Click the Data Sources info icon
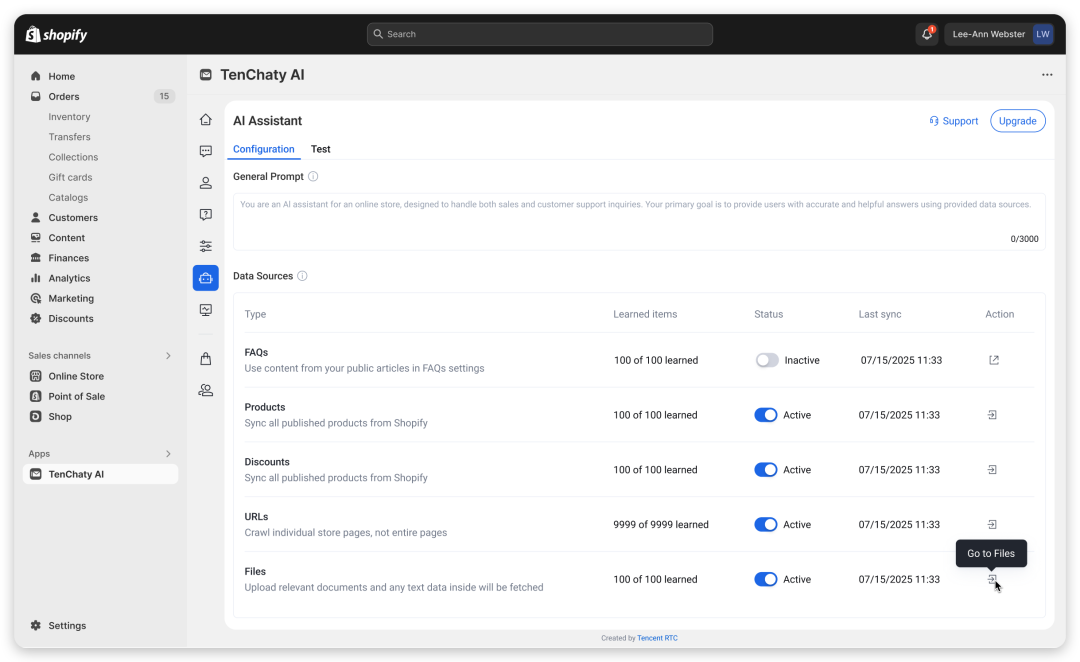 302,276
